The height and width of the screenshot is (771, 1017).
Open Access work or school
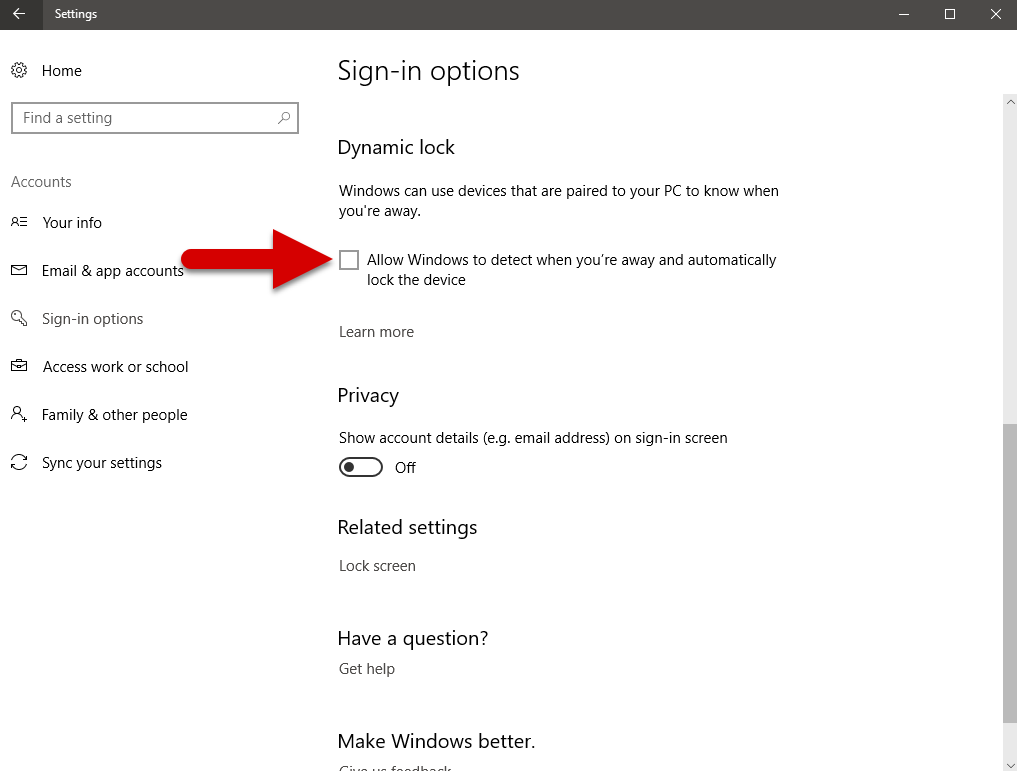click(115, 366)
